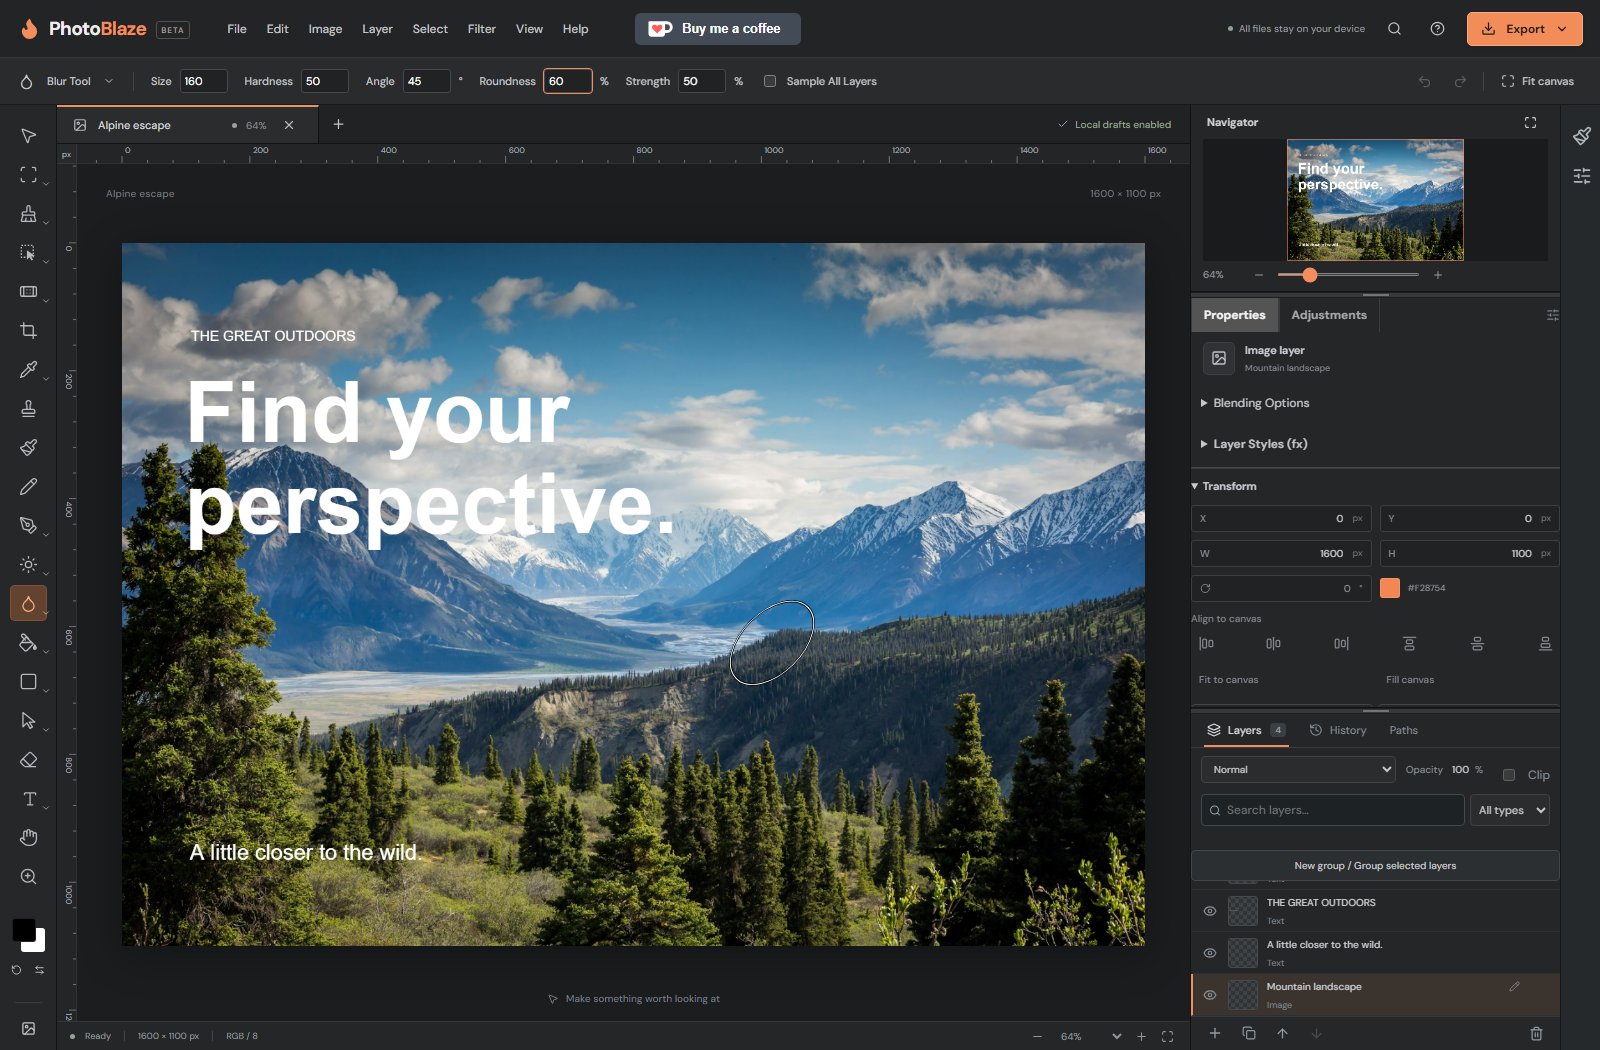Select the Crop tool
This screenshot has height=1050, width=1600.
tap(28, 331)
